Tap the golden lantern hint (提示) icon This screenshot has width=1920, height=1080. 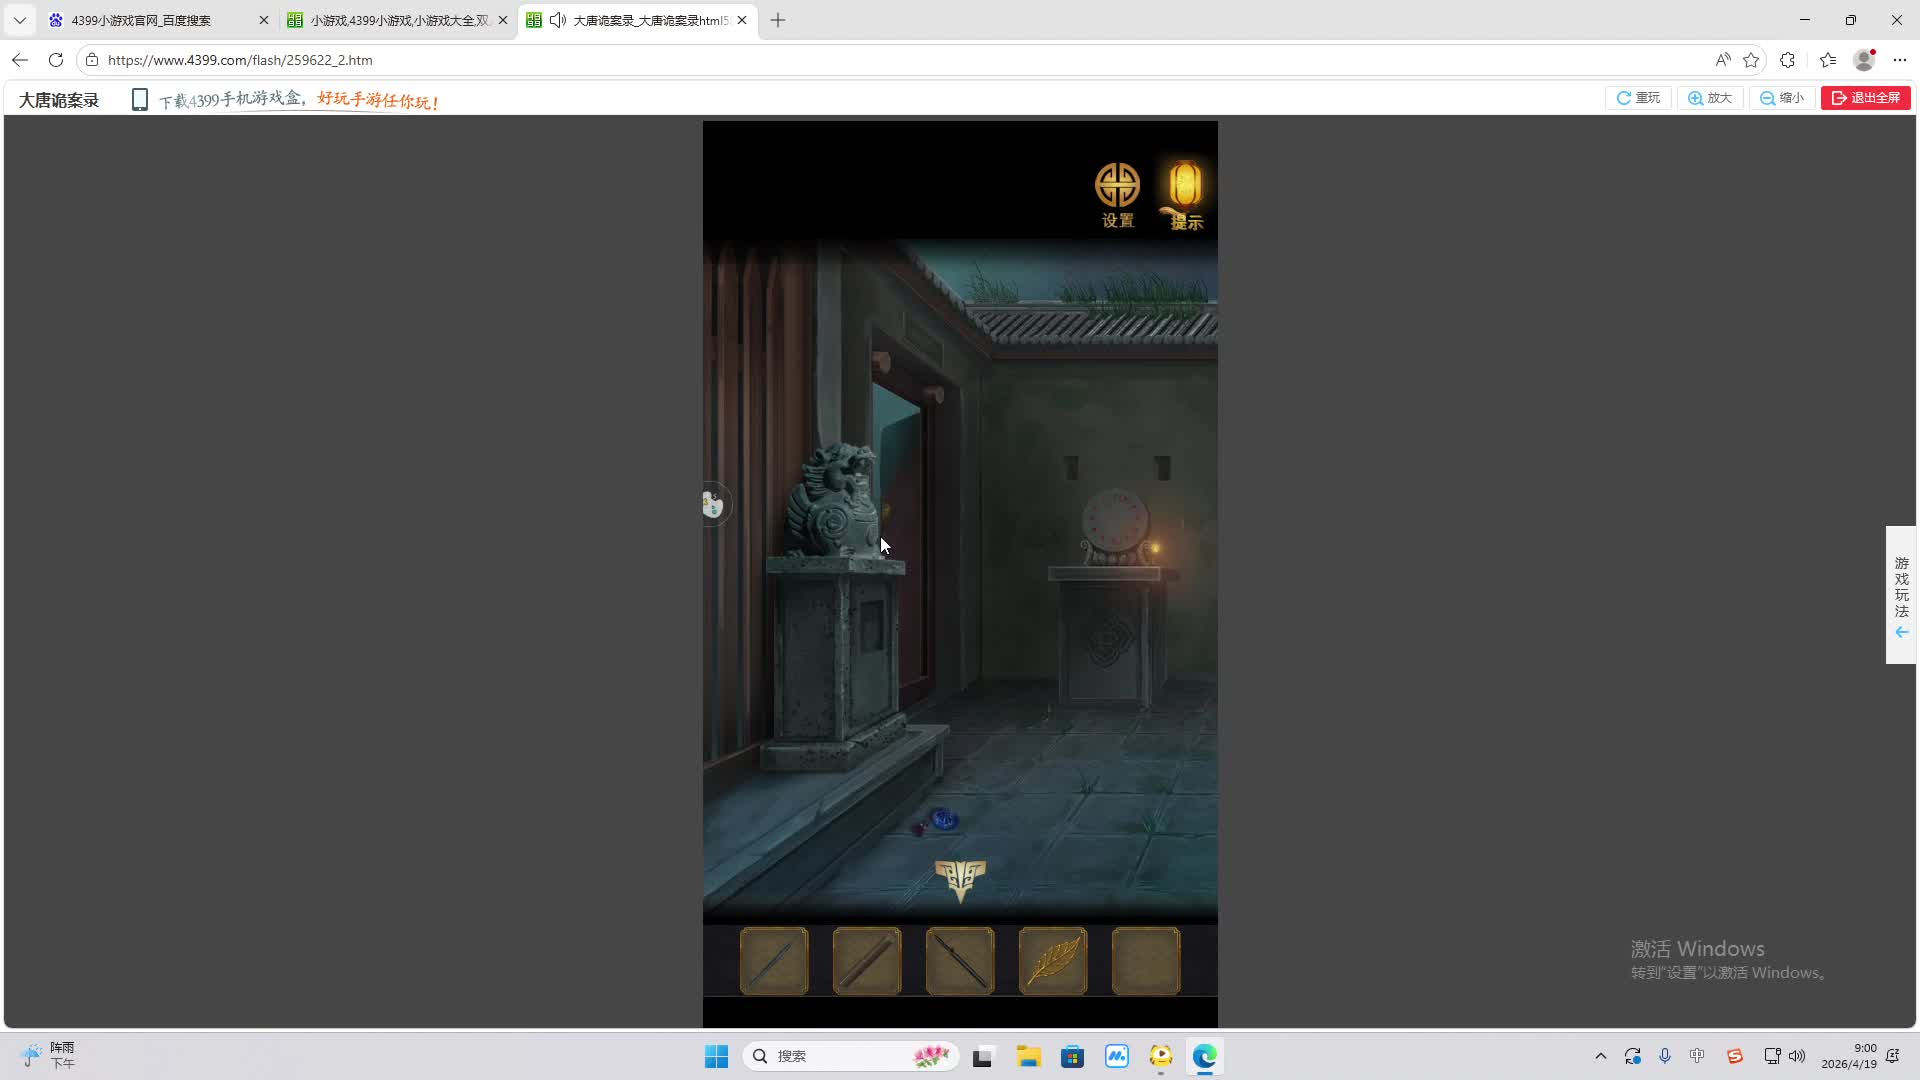click(x=1185, y=196)
